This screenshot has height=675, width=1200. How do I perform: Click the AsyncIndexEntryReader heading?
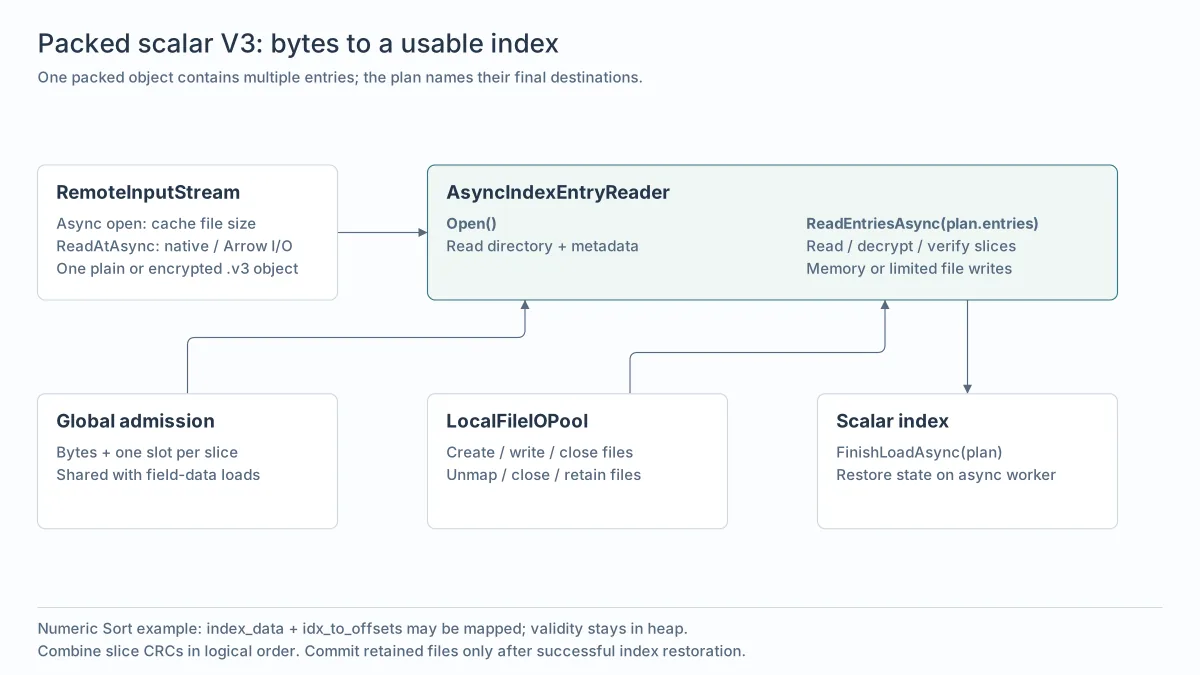pyautogui.click(x=558, y=192)
